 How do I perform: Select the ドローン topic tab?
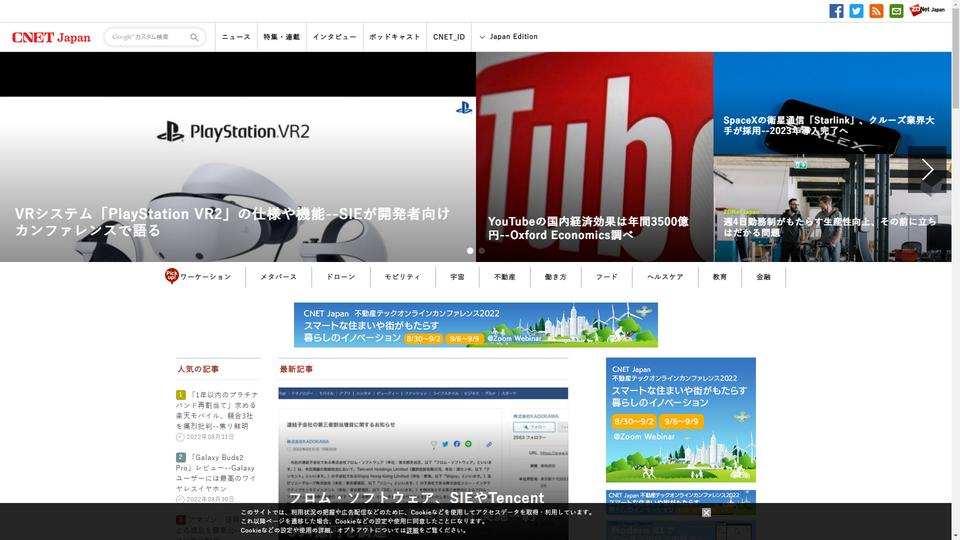point(341,277)
